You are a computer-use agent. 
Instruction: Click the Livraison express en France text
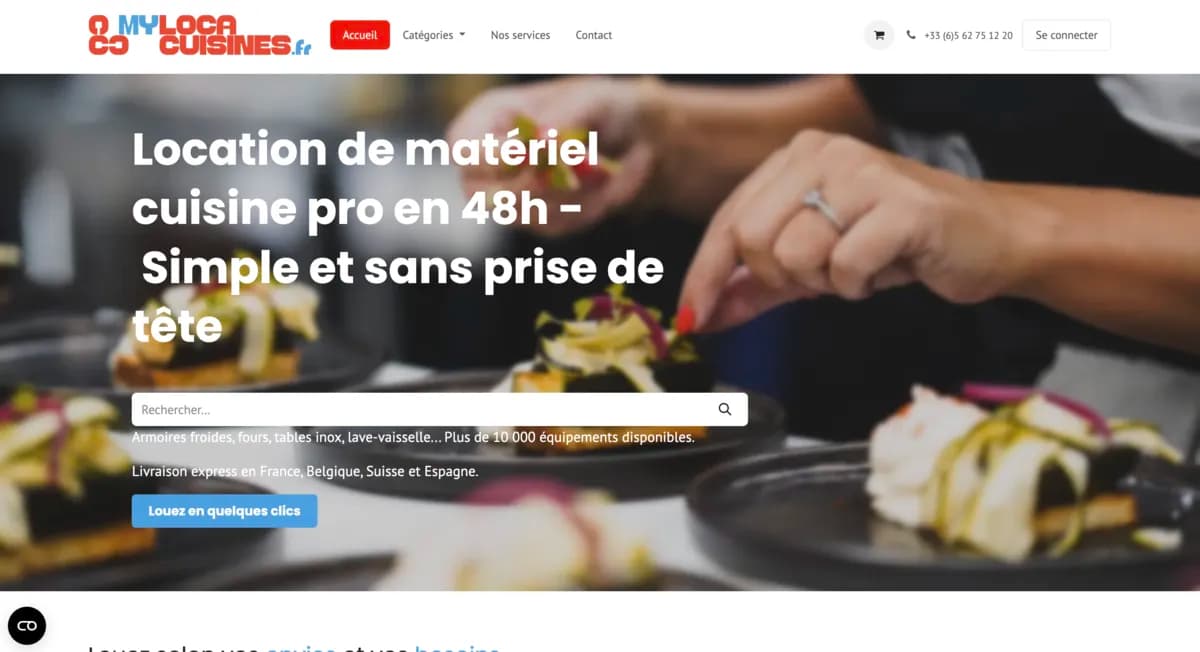click(305, 471)
